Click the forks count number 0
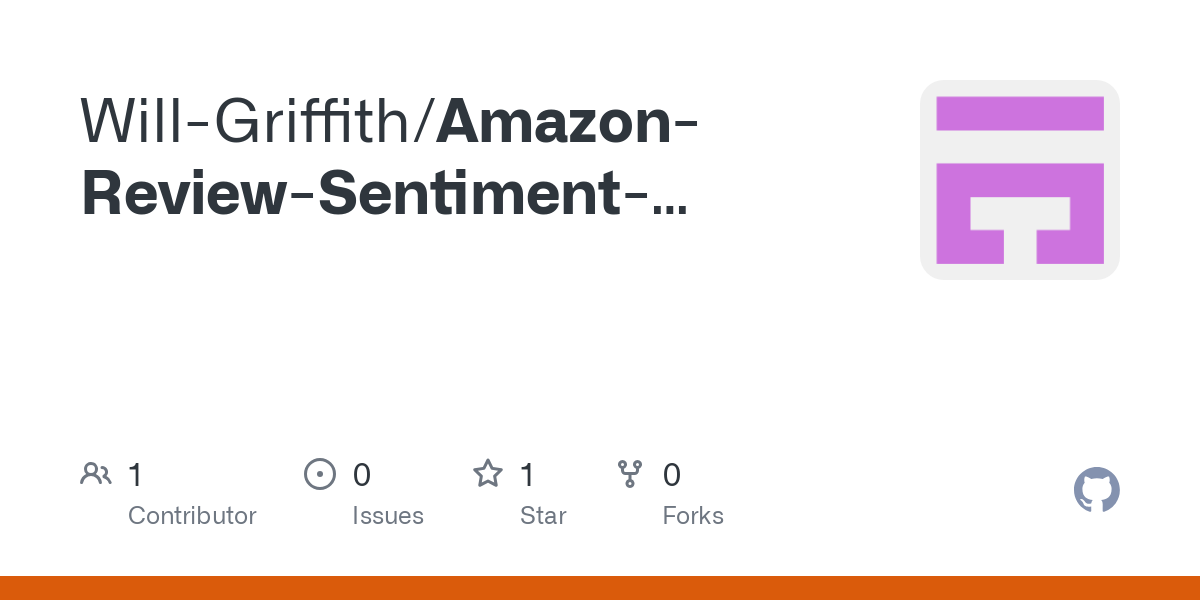Viewport: 1200px width, 600px height. pos(672,475)
